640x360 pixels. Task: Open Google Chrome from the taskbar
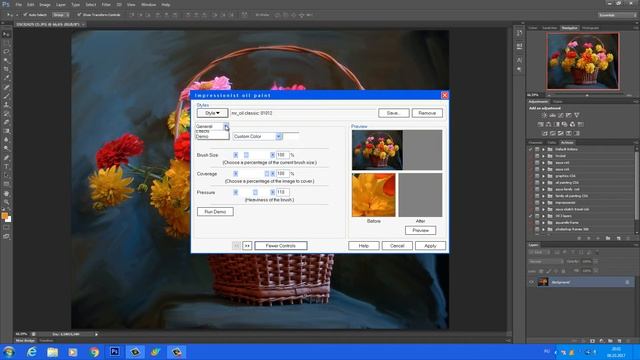(94, 352)
